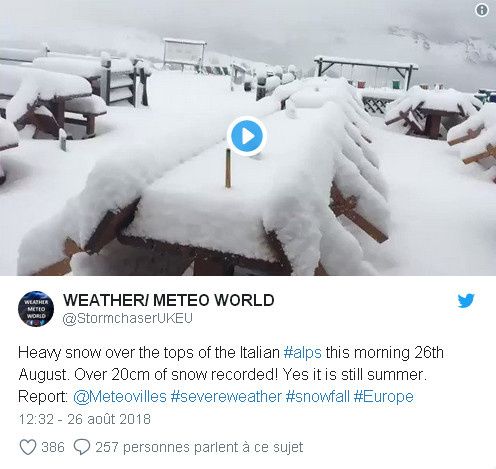496x469 pixels.
Task: Click the reply speech bubble icon
Action: coord(82,447)
